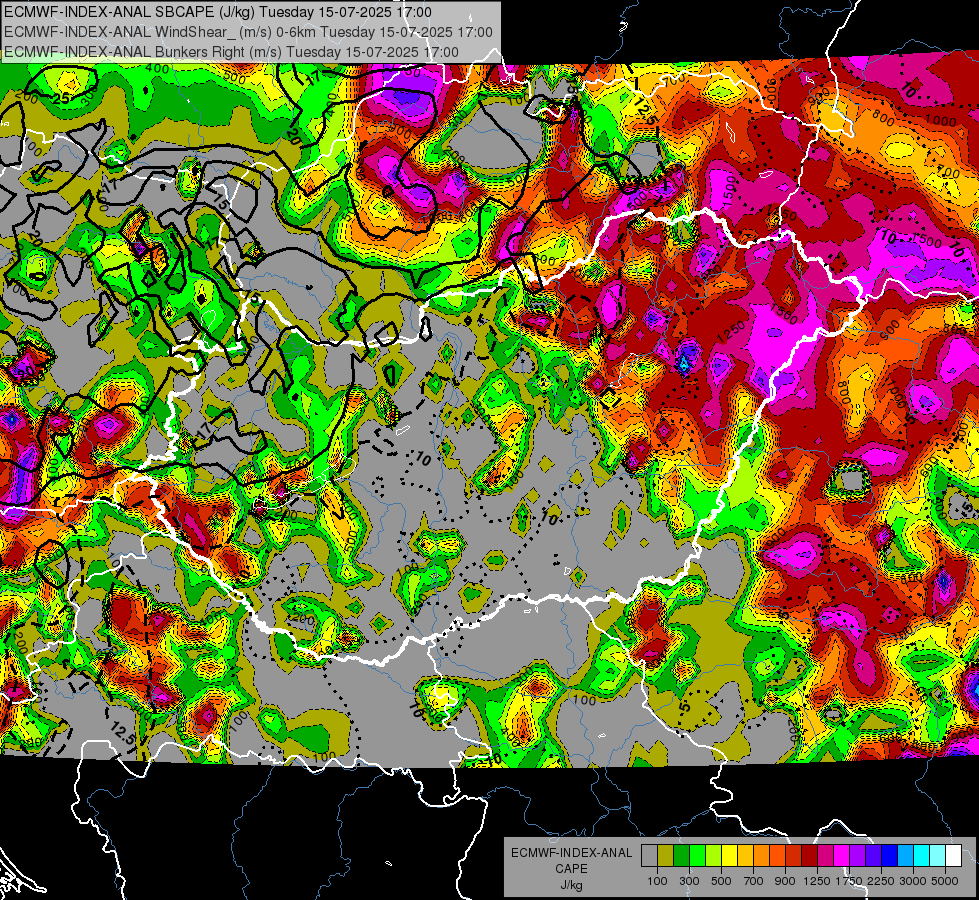Select the pure blue 2250 legend swatch
The height and width of the screenshot is (900, 979).
[890, 856]
